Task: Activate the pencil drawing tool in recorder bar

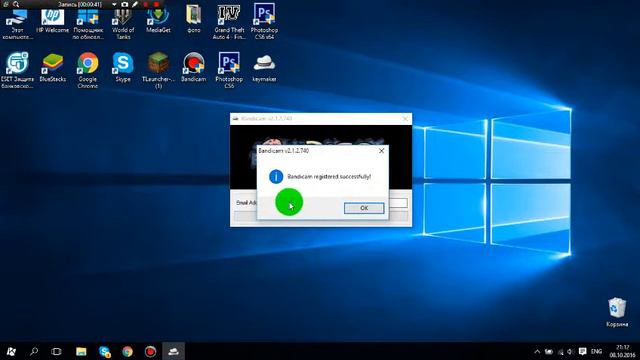Action: coord(135,4)
